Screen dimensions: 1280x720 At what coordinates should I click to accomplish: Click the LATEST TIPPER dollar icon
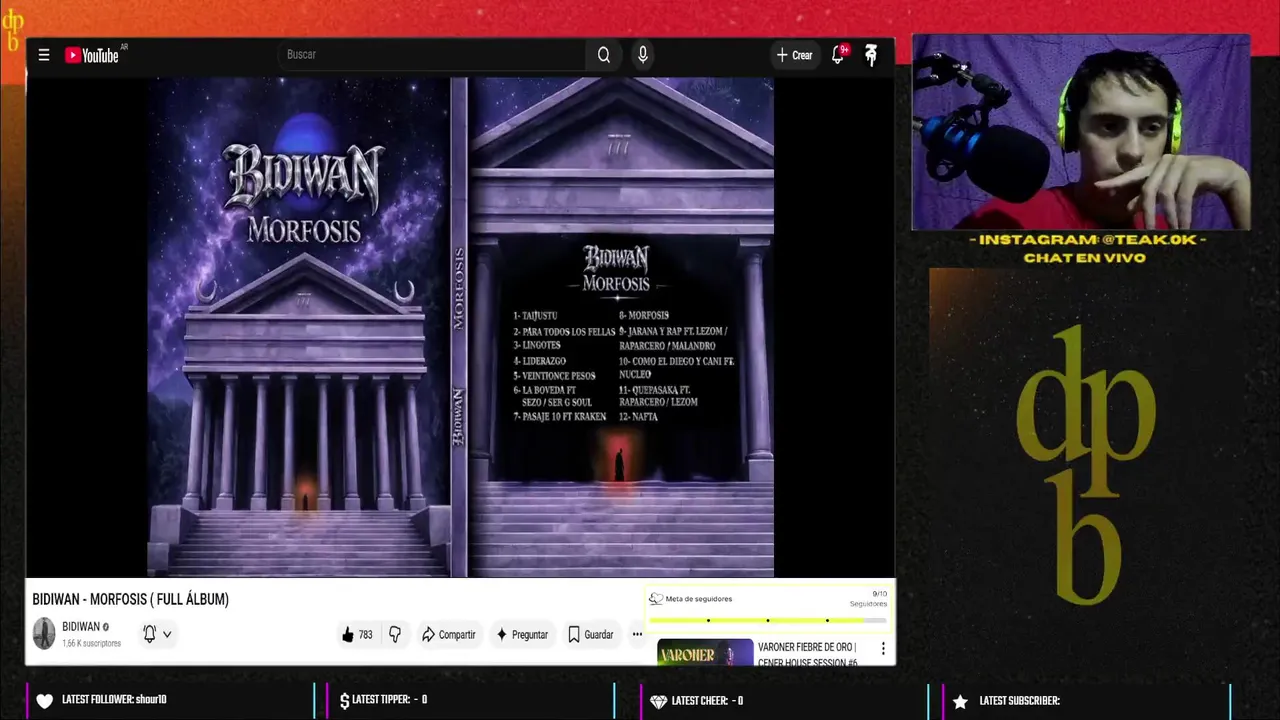point(344,701)
